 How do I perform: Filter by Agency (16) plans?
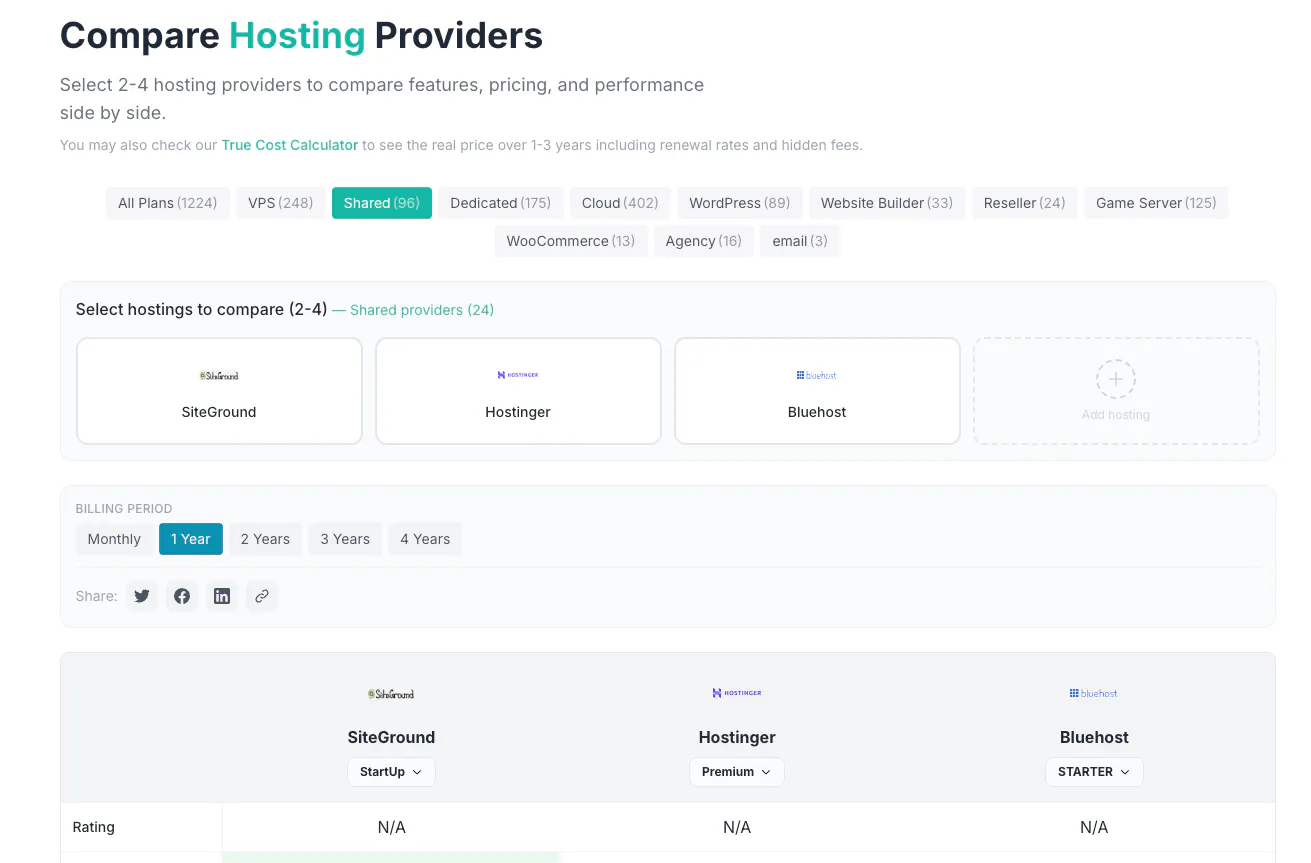[703, 241]
